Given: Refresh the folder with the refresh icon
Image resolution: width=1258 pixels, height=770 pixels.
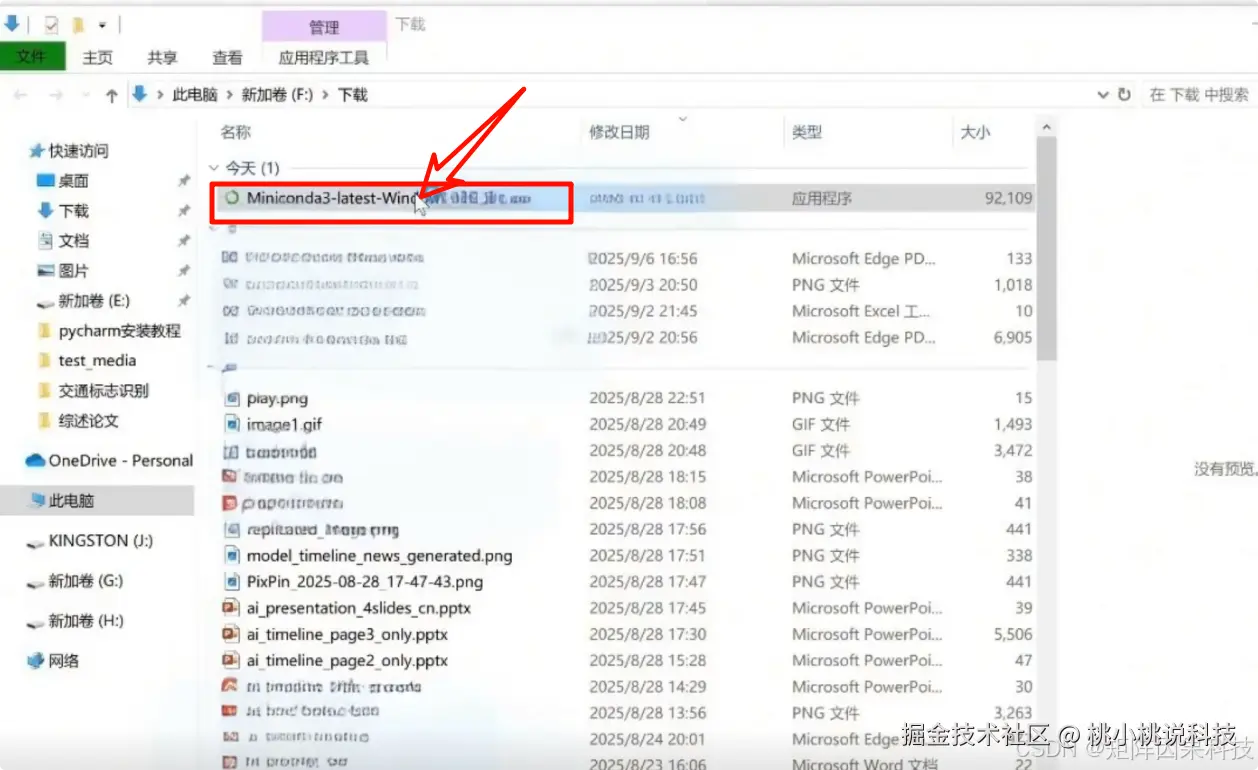Looking at the screenshot, I should click(1124, 94).
